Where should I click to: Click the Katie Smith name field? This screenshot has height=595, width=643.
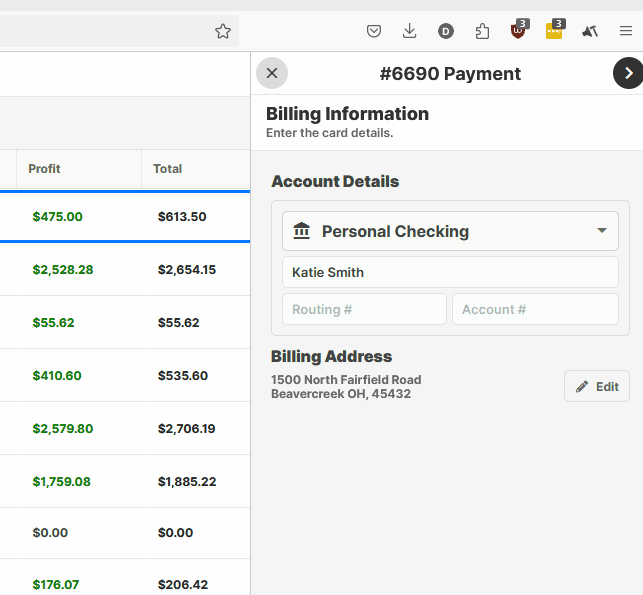click(450, 272)
